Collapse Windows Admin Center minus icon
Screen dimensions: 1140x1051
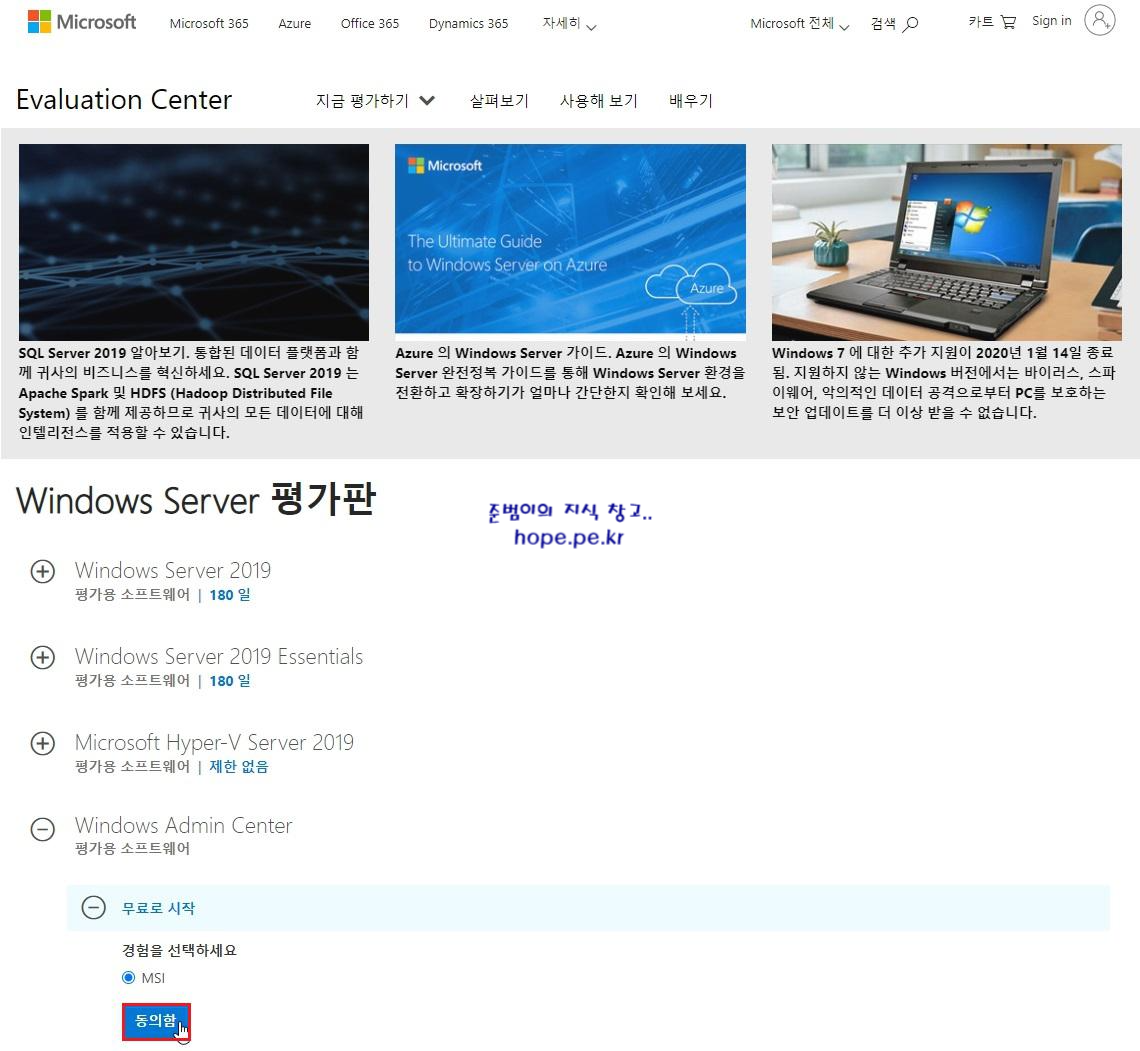pyautogui.click(x=43, y=829)
